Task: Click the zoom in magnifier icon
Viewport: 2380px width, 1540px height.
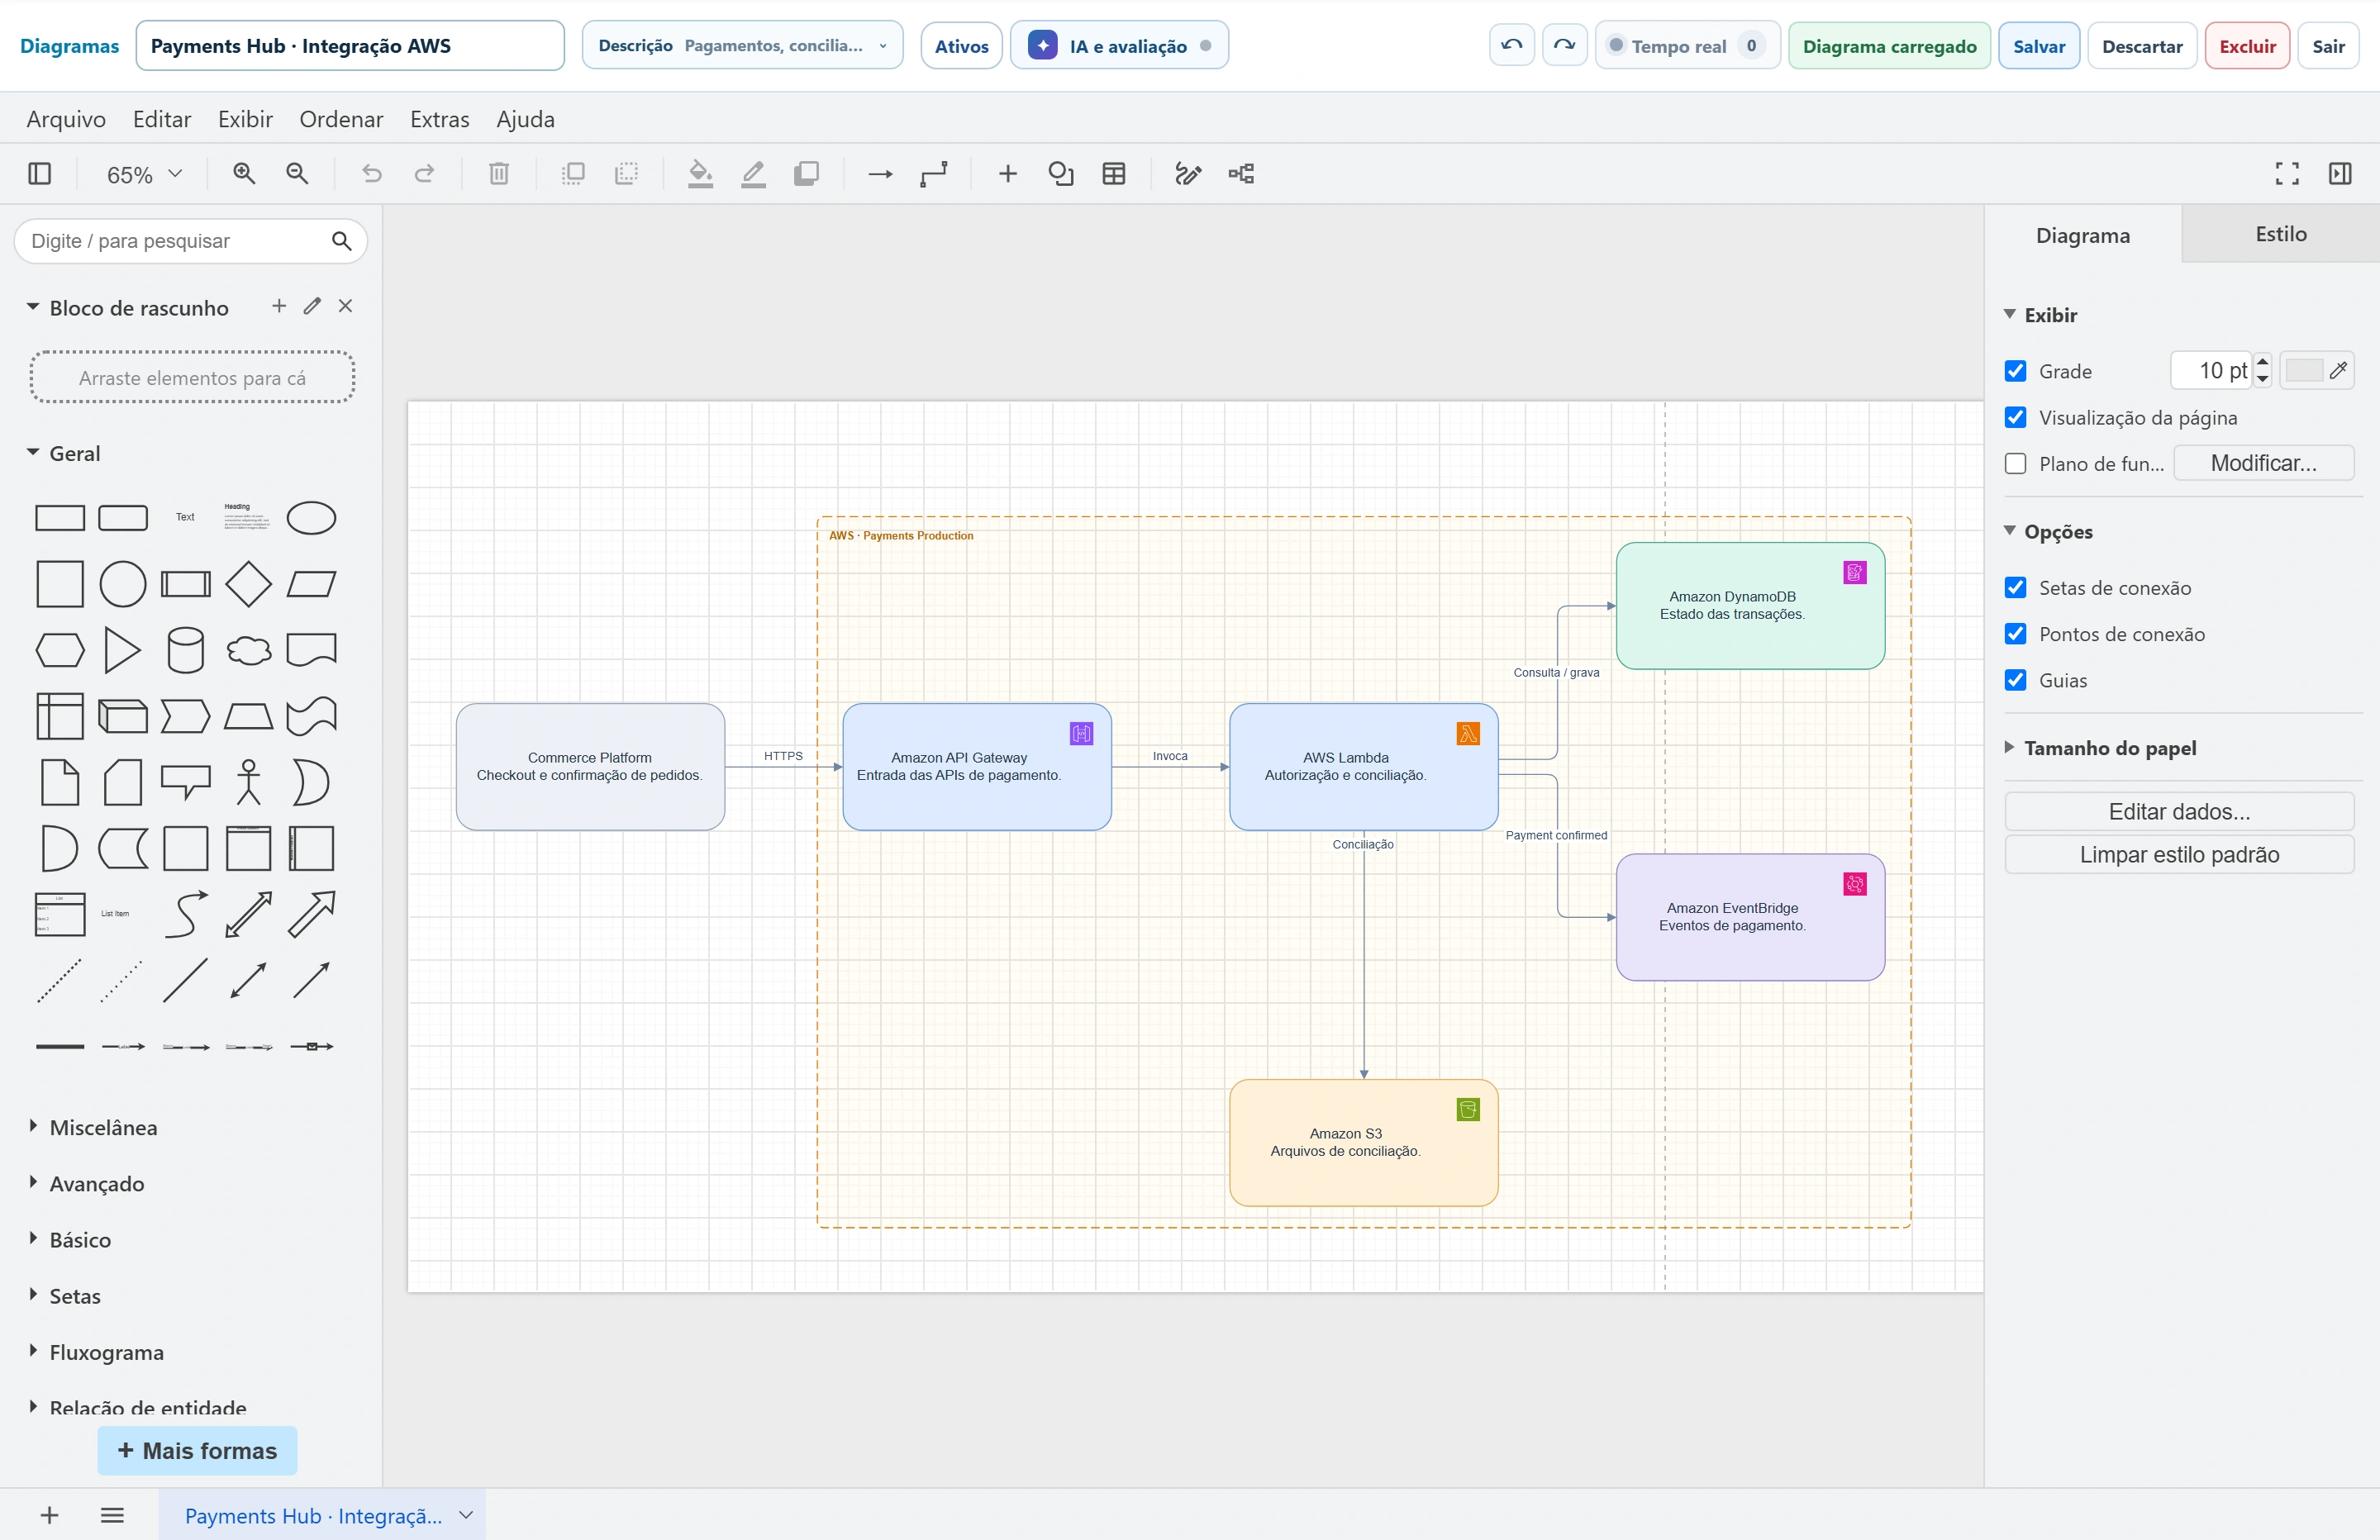Action: click(244, 174)
